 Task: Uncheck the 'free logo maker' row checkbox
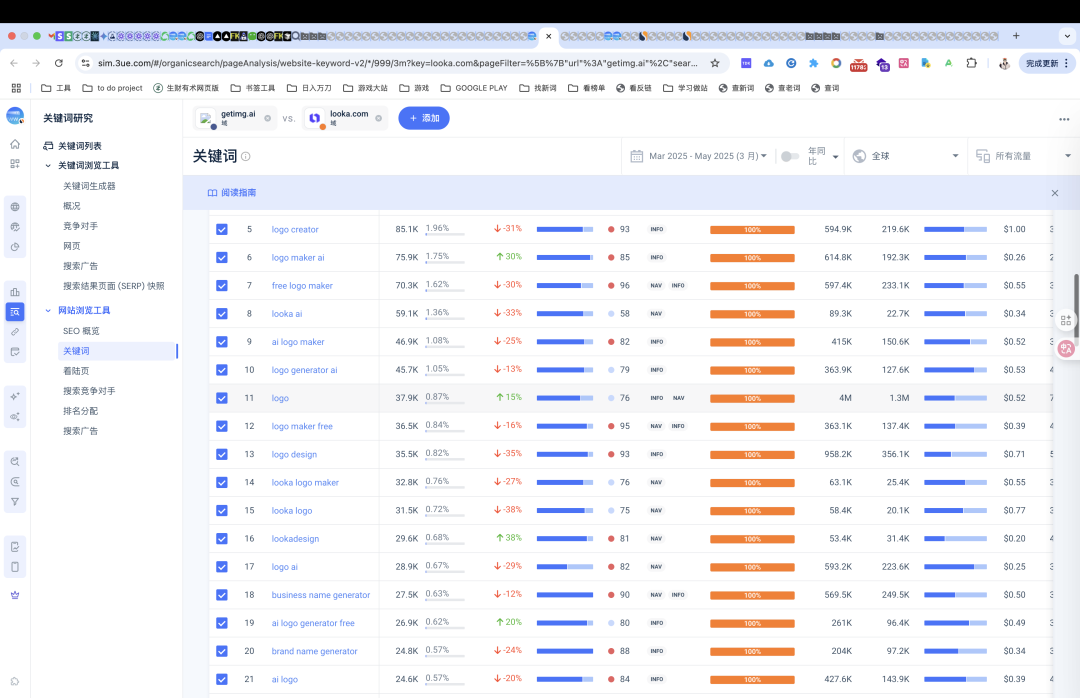222,285
